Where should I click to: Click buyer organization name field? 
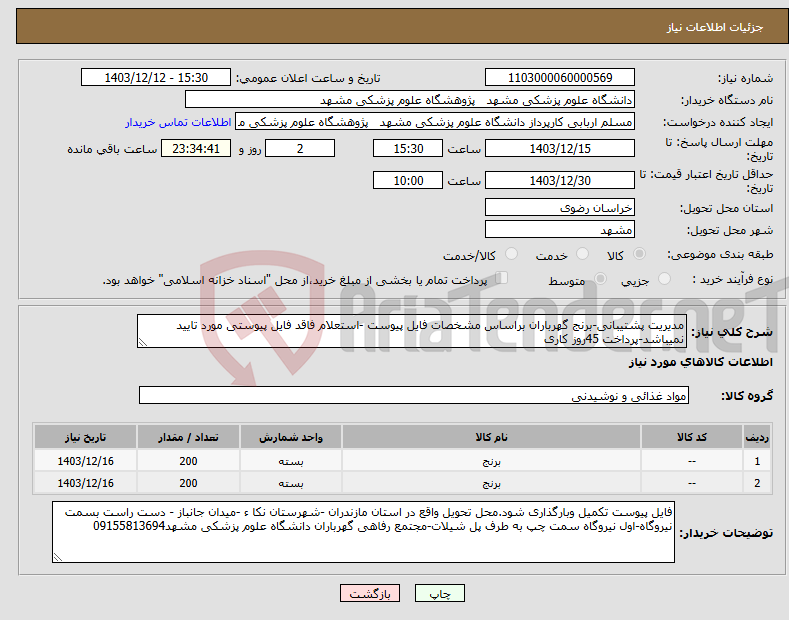(x=410, y=100)
